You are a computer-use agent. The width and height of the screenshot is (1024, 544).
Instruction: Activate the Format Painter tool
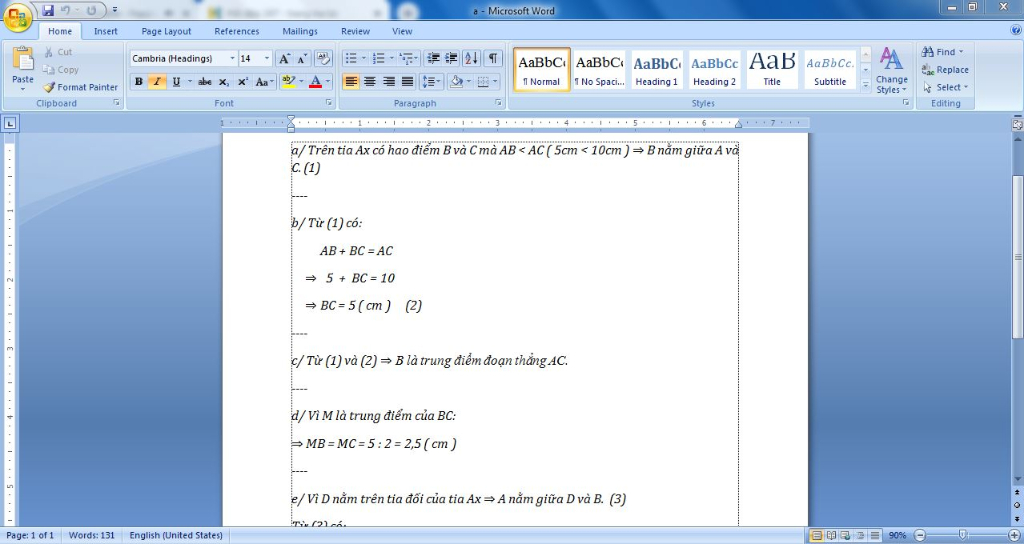(x=81, y=87)
